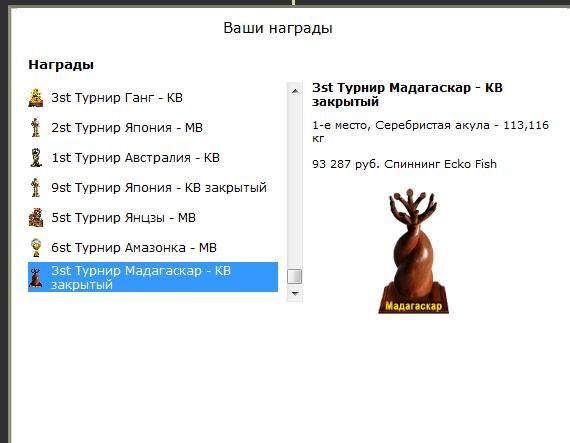Click the awards list scroll-up arrow

(295, 90)
